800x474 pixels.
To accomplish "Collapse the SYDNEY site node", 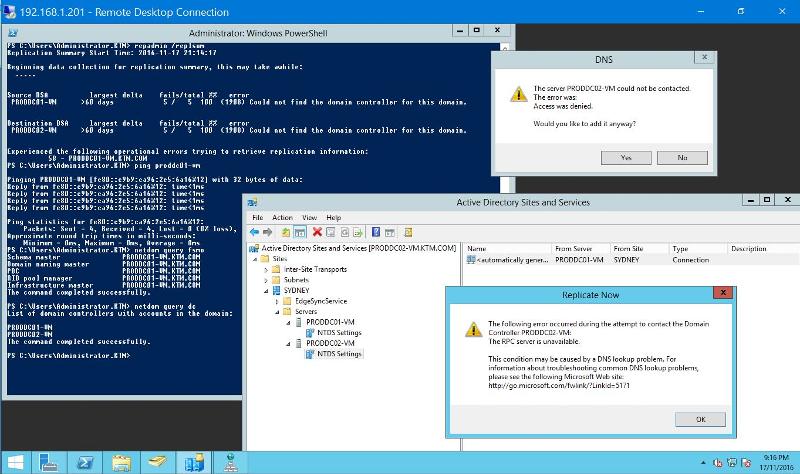I will (x=266, y=291).
